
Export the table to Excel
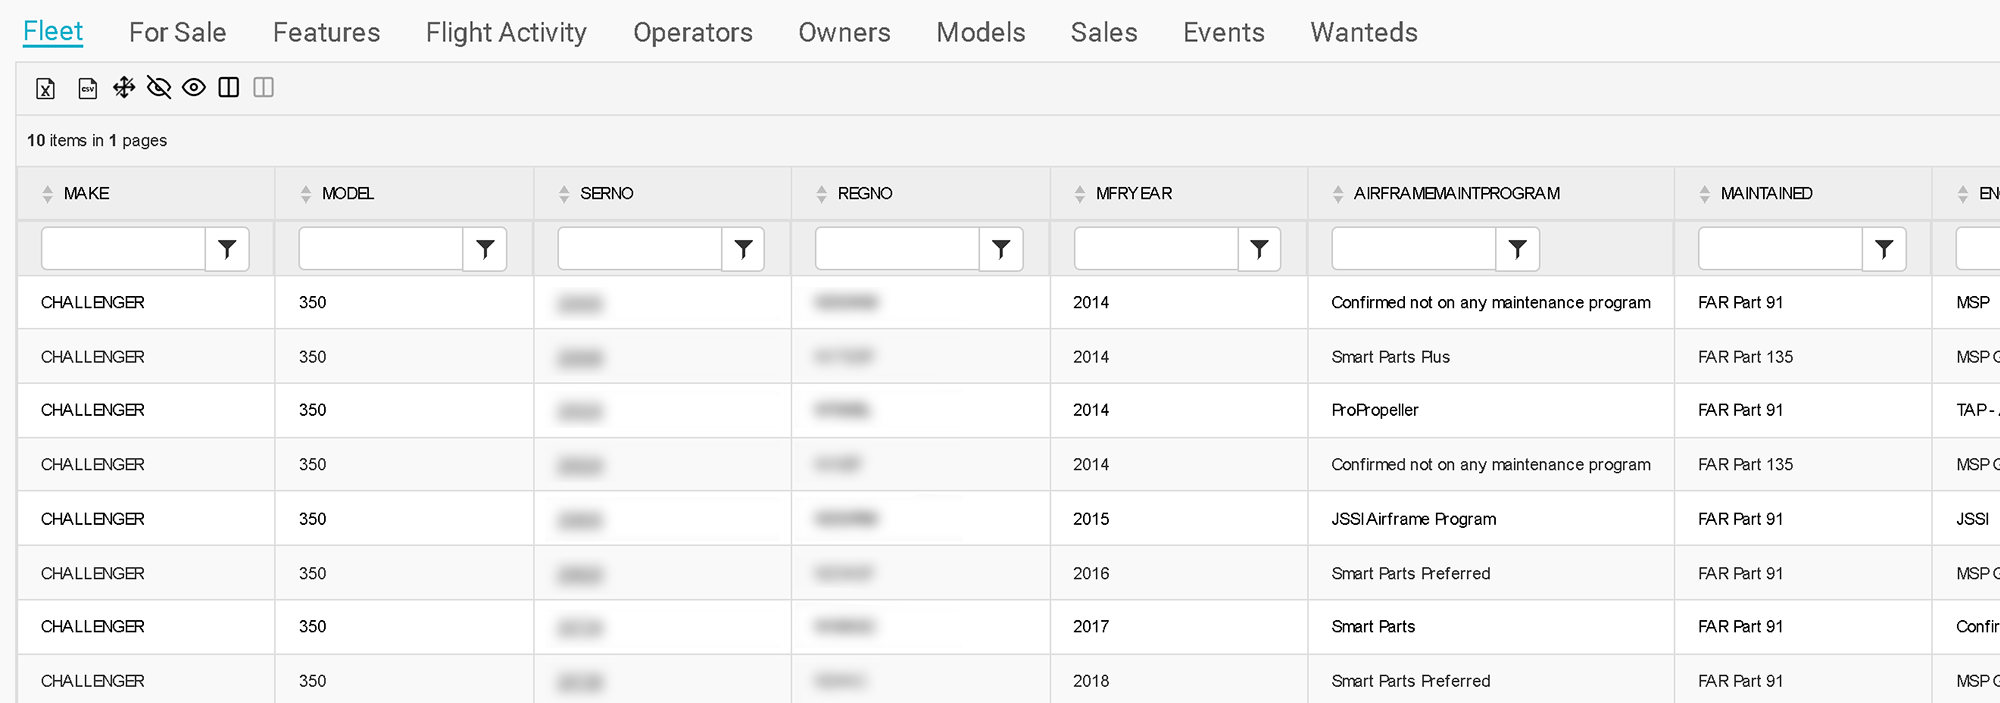coord(46,88)
